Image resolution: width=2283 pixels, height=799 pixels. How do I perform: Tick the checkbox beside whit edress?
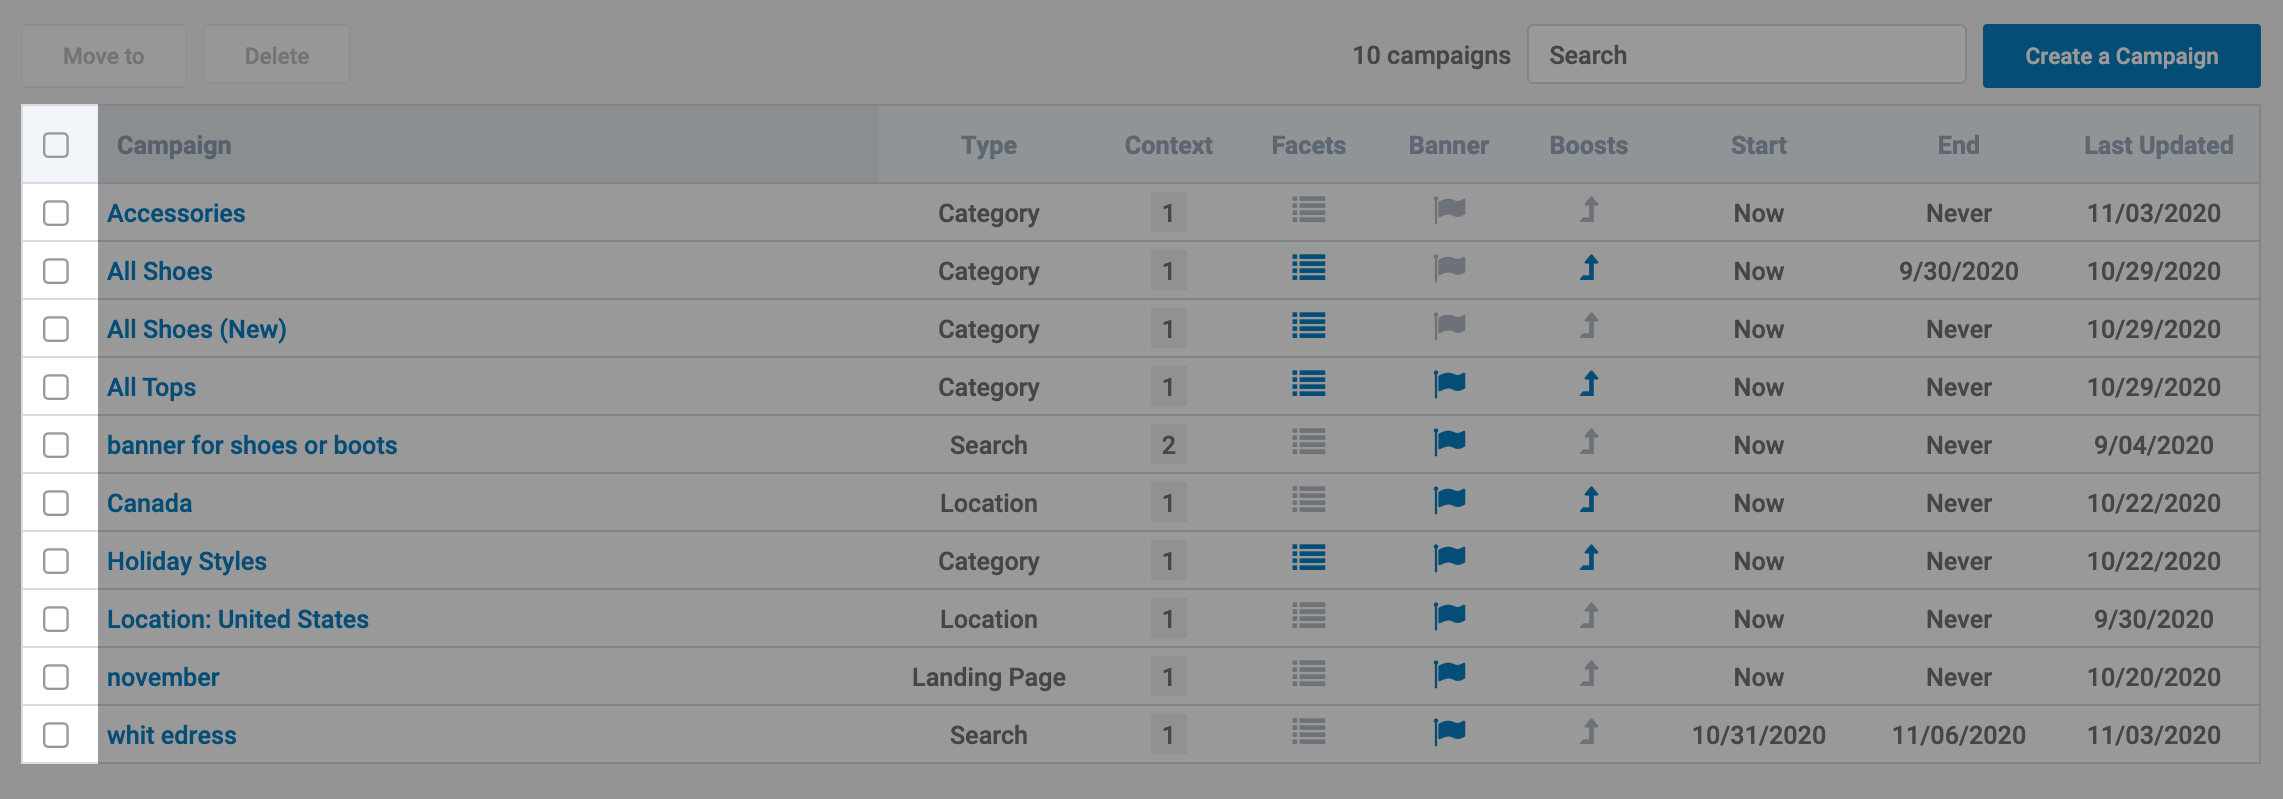[56, 735]
